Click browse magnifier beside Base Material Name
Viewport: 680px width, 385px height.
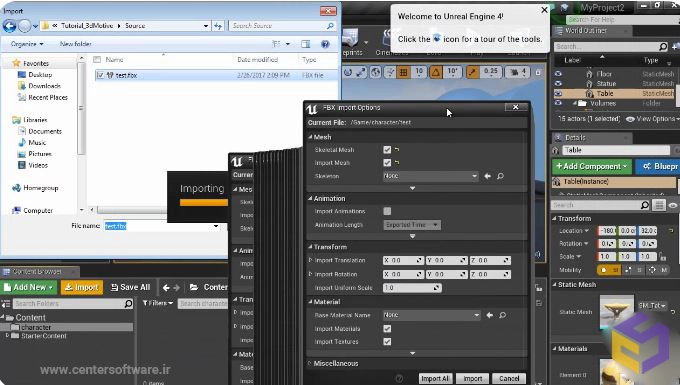pos(502,315)
